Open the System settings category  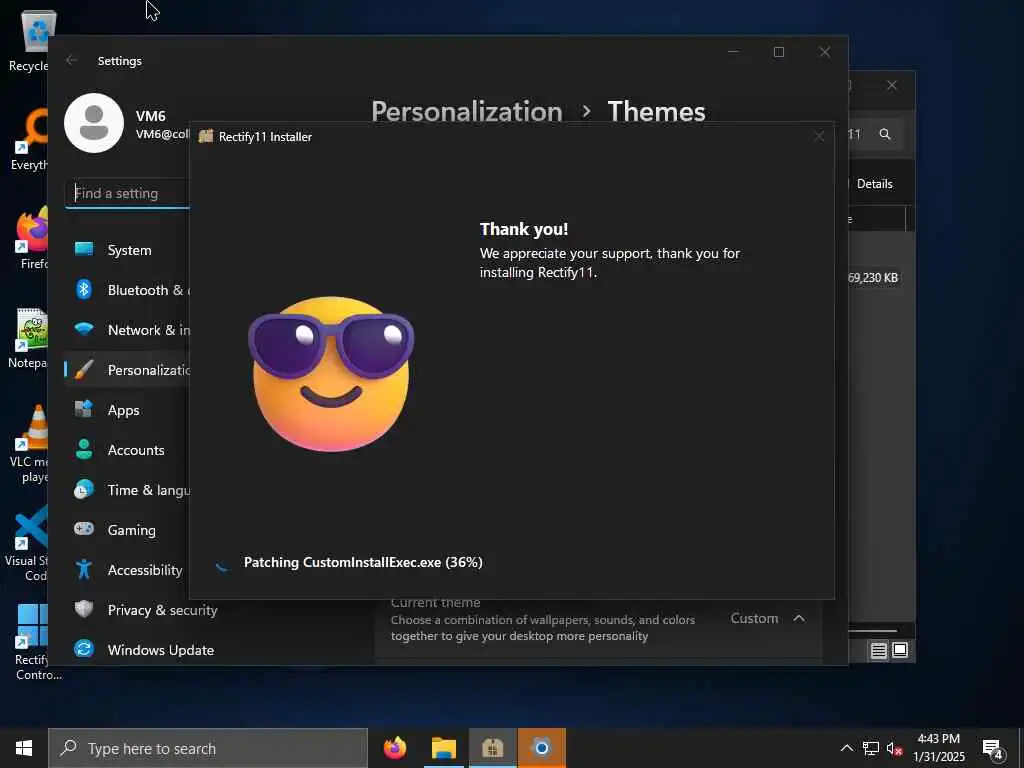pyautogui.click(x=127, y=249)
